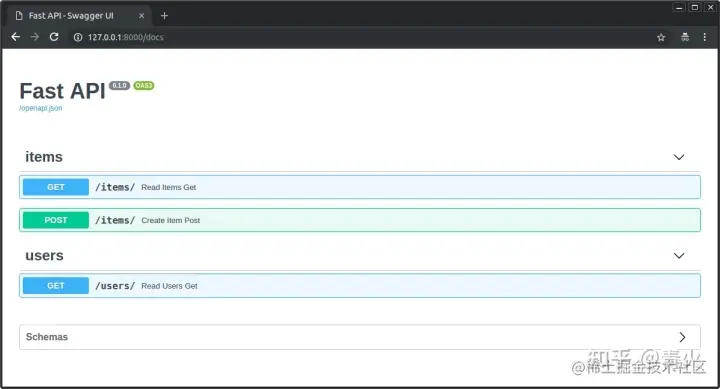
Task: Open a new tab with plus button
Action: (164, 16)
